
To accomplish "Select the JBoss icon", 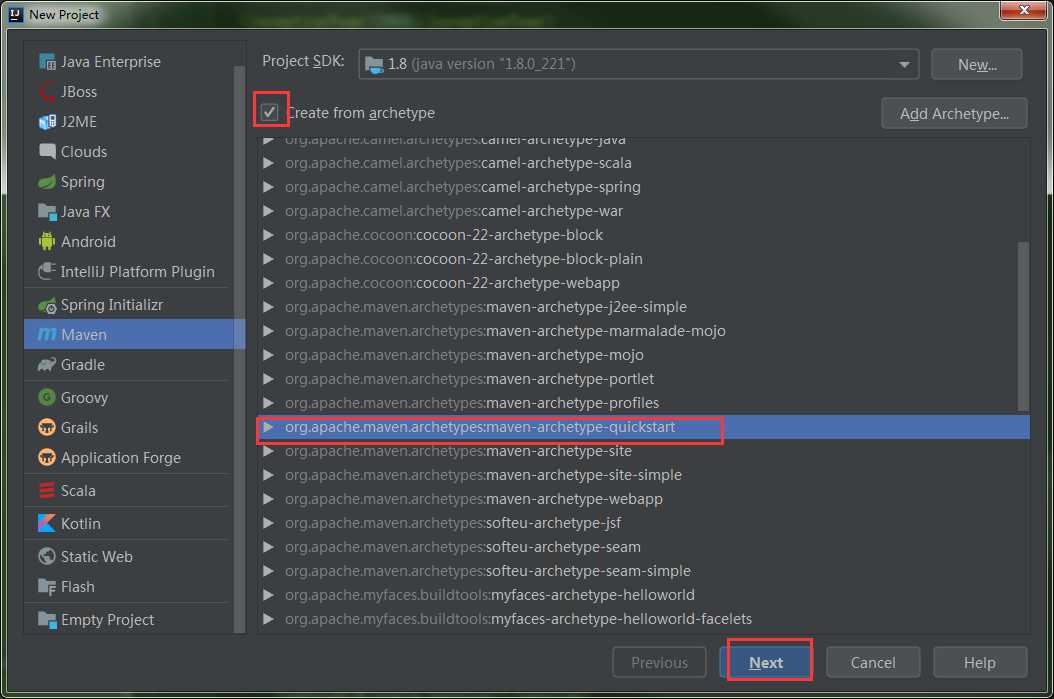I will (47, 91).
